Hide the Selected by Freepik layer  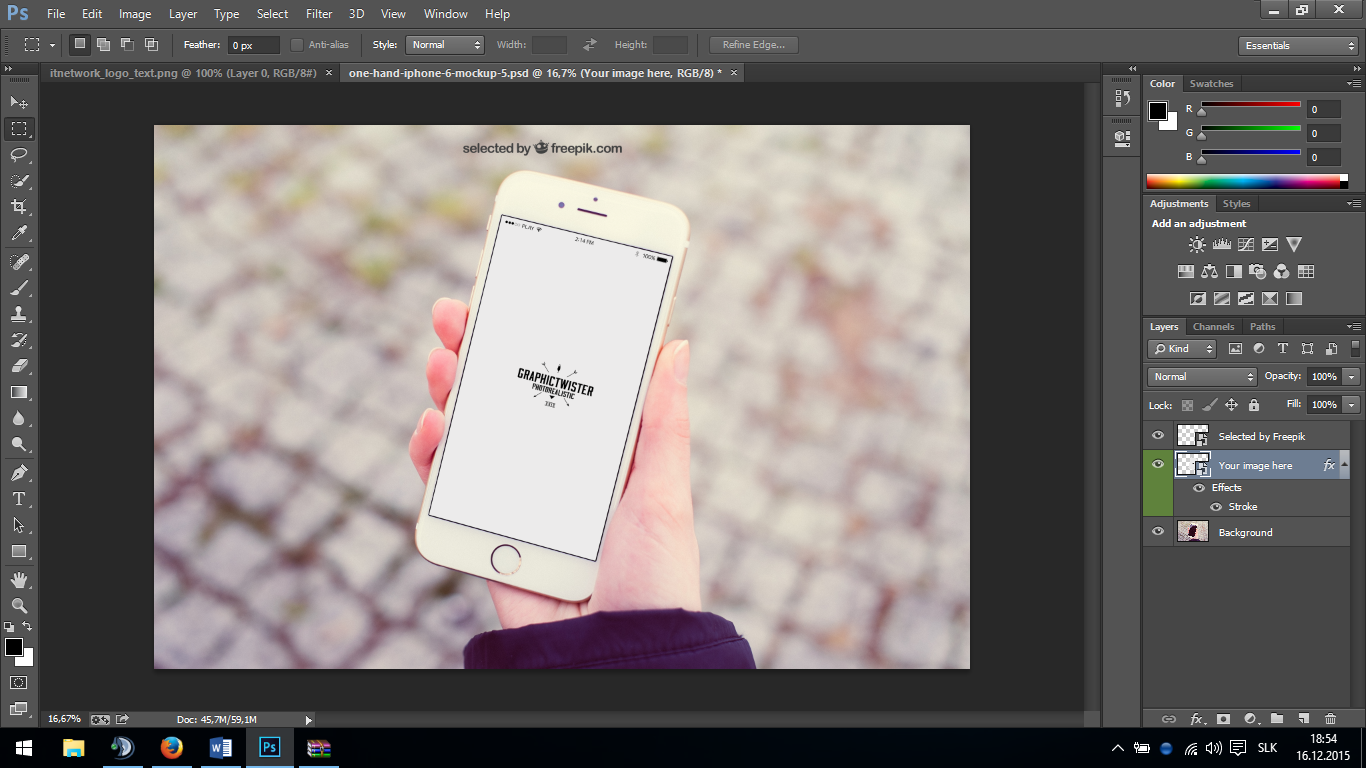coord(1158,436)
